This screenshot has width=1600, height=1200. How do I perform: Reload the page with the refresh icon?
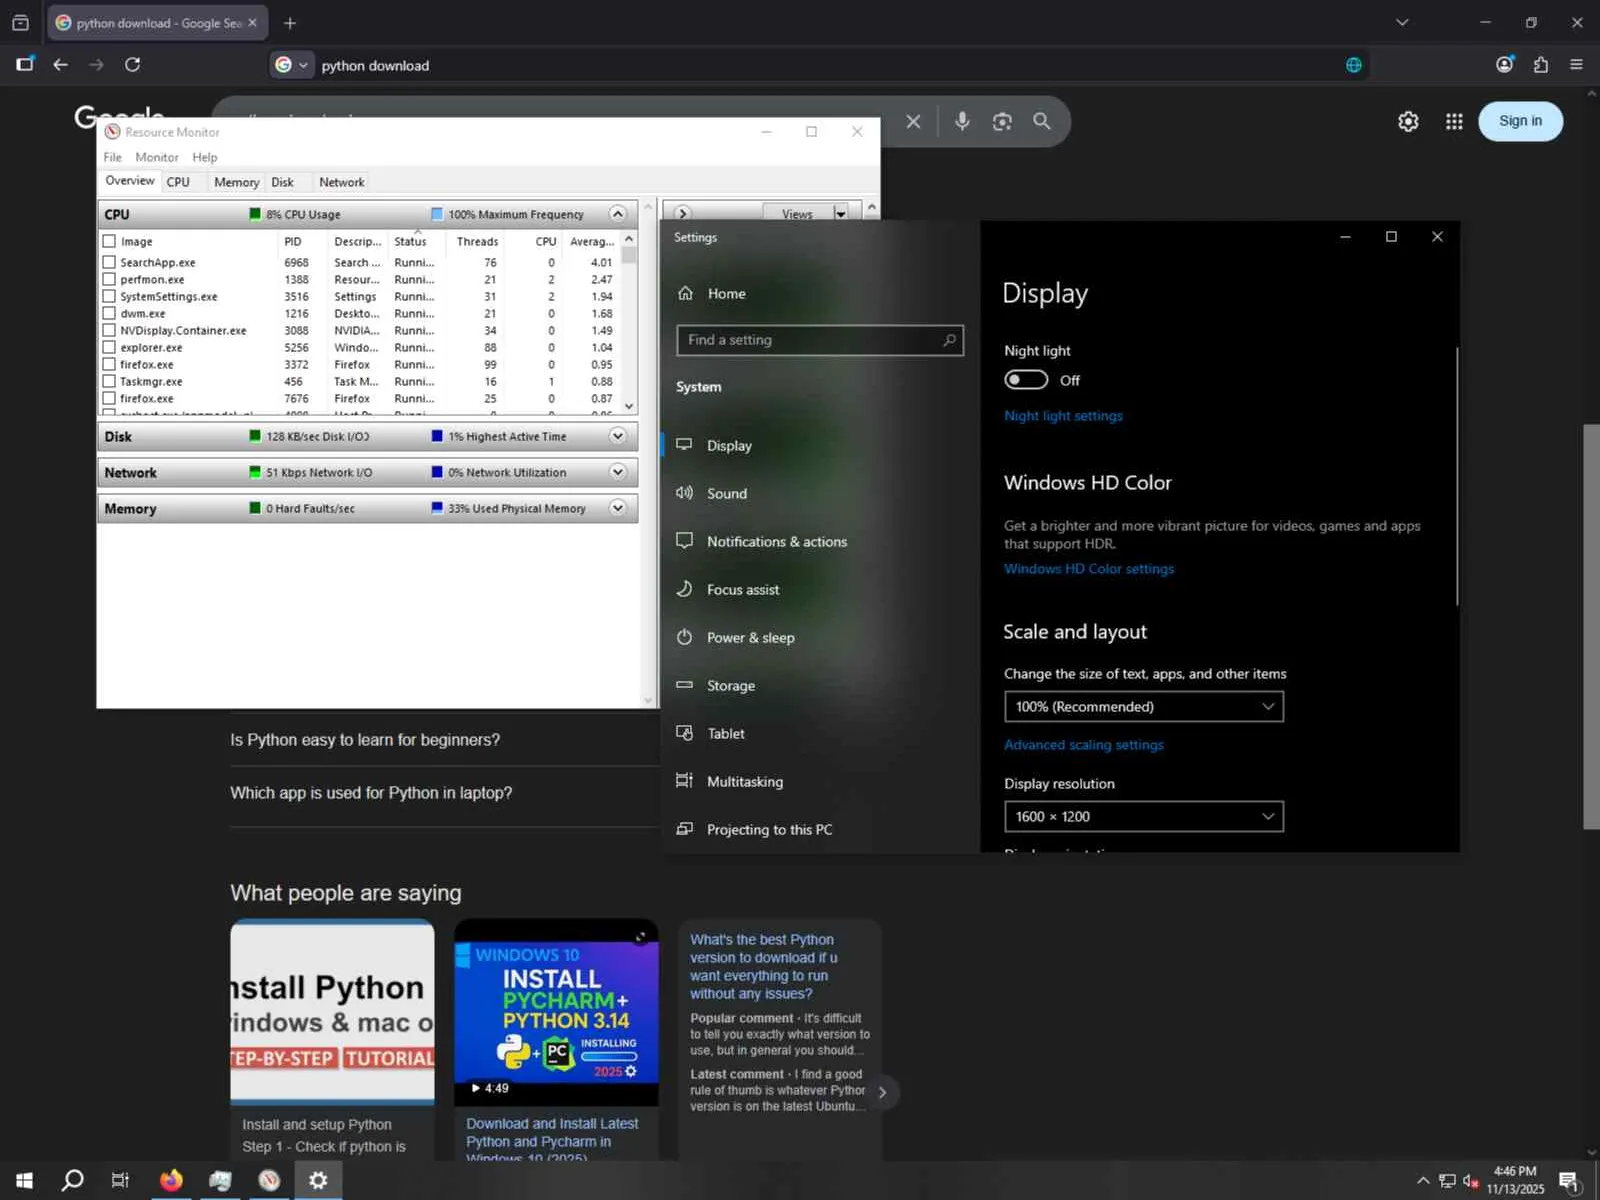[x=132, y=65]
